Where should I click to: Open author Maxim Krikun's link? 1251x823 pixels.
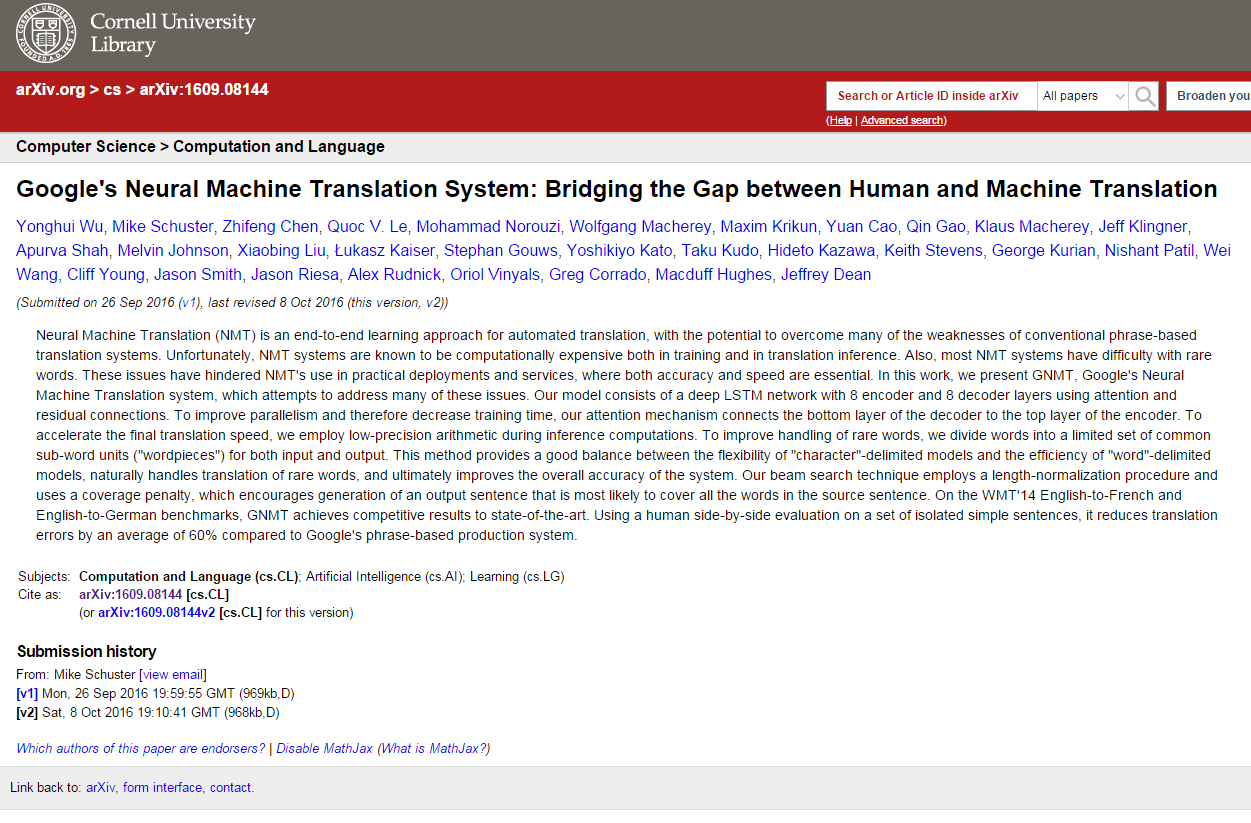tap(768, 226)
